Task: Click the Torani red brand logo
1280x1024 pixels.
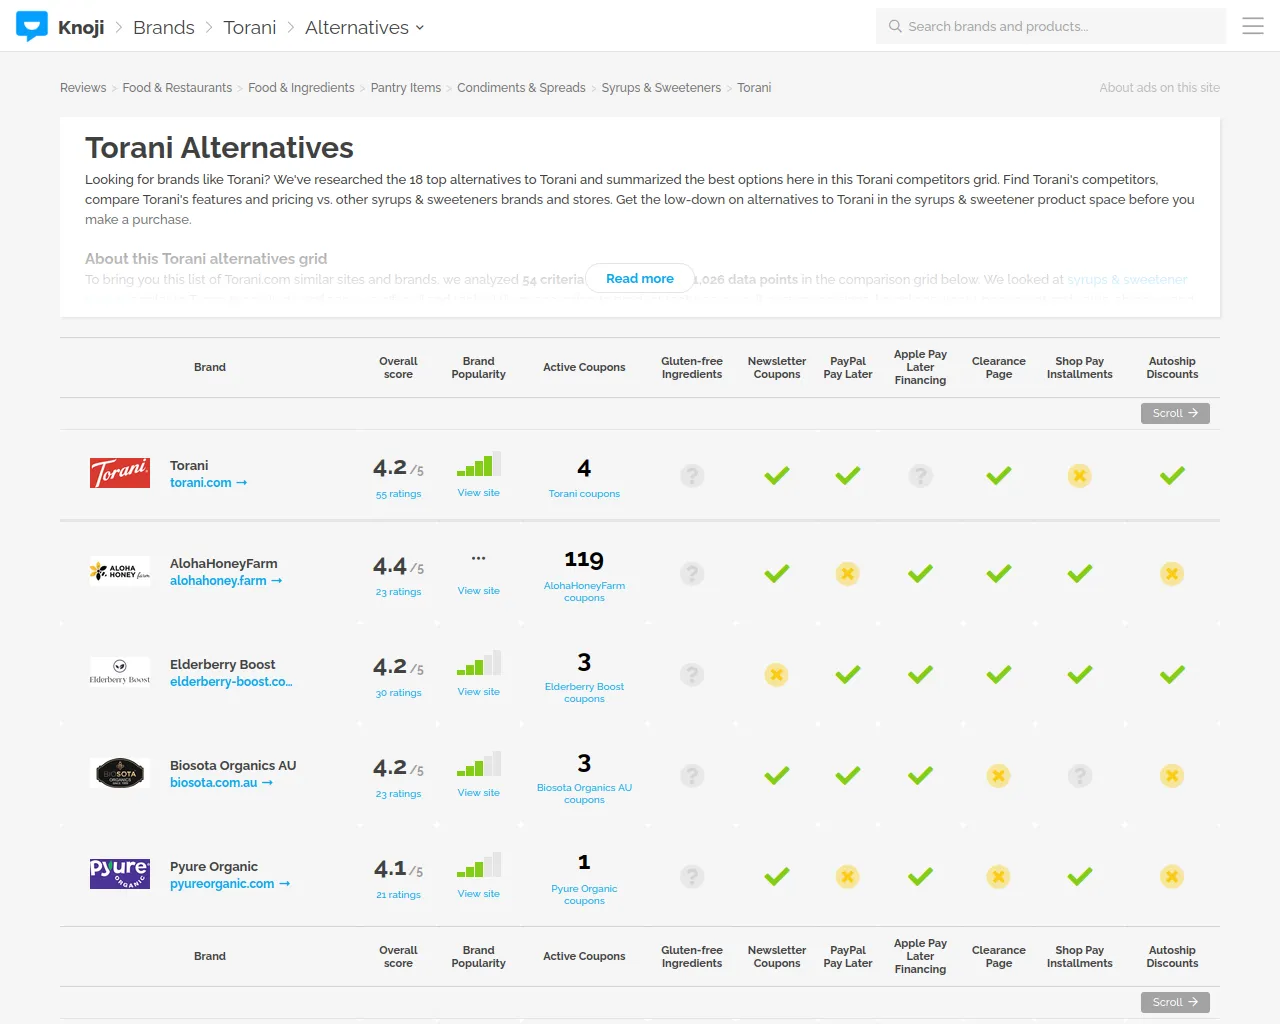Action: click(x=119, y=473)
